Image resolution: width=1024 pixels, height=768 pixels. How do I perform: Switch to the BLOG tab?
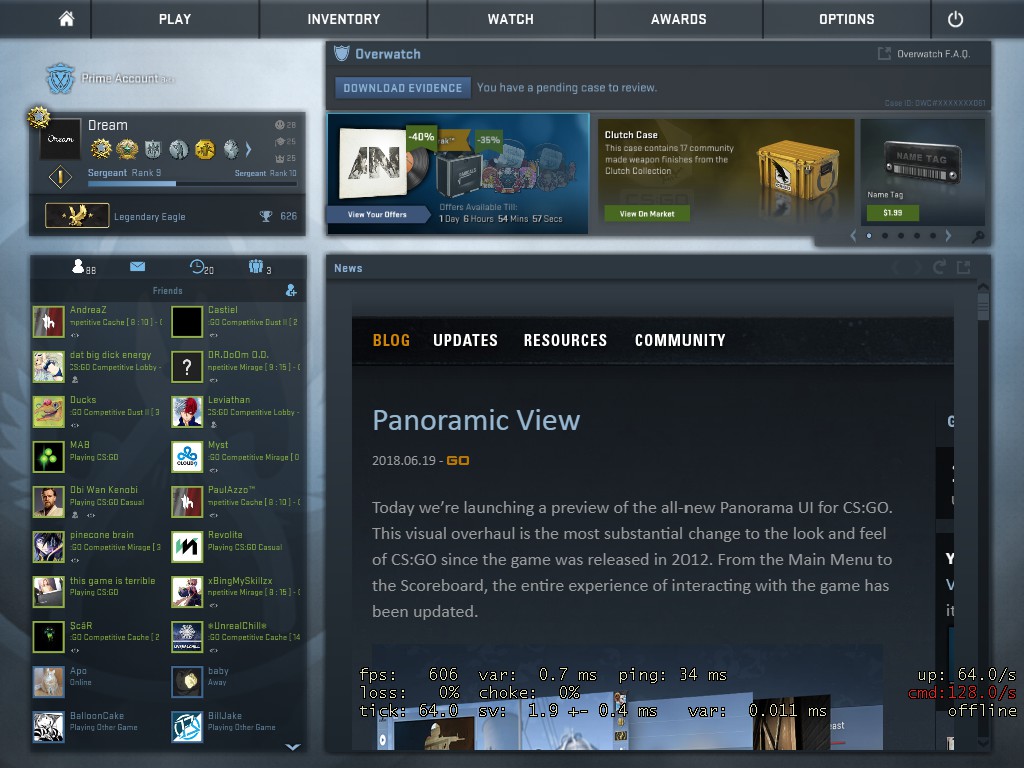tap(391, 340)
